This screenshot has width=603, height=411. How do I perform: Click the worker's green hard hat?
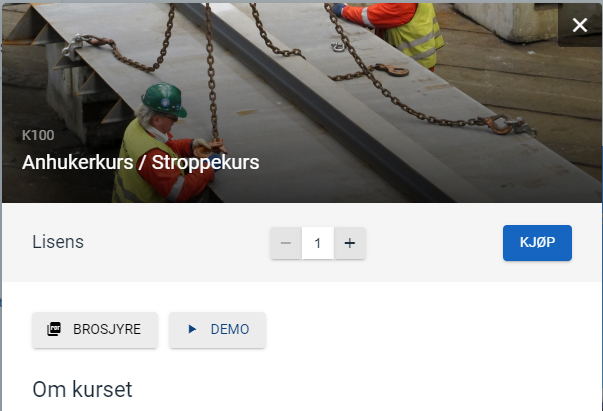[164, 100]
